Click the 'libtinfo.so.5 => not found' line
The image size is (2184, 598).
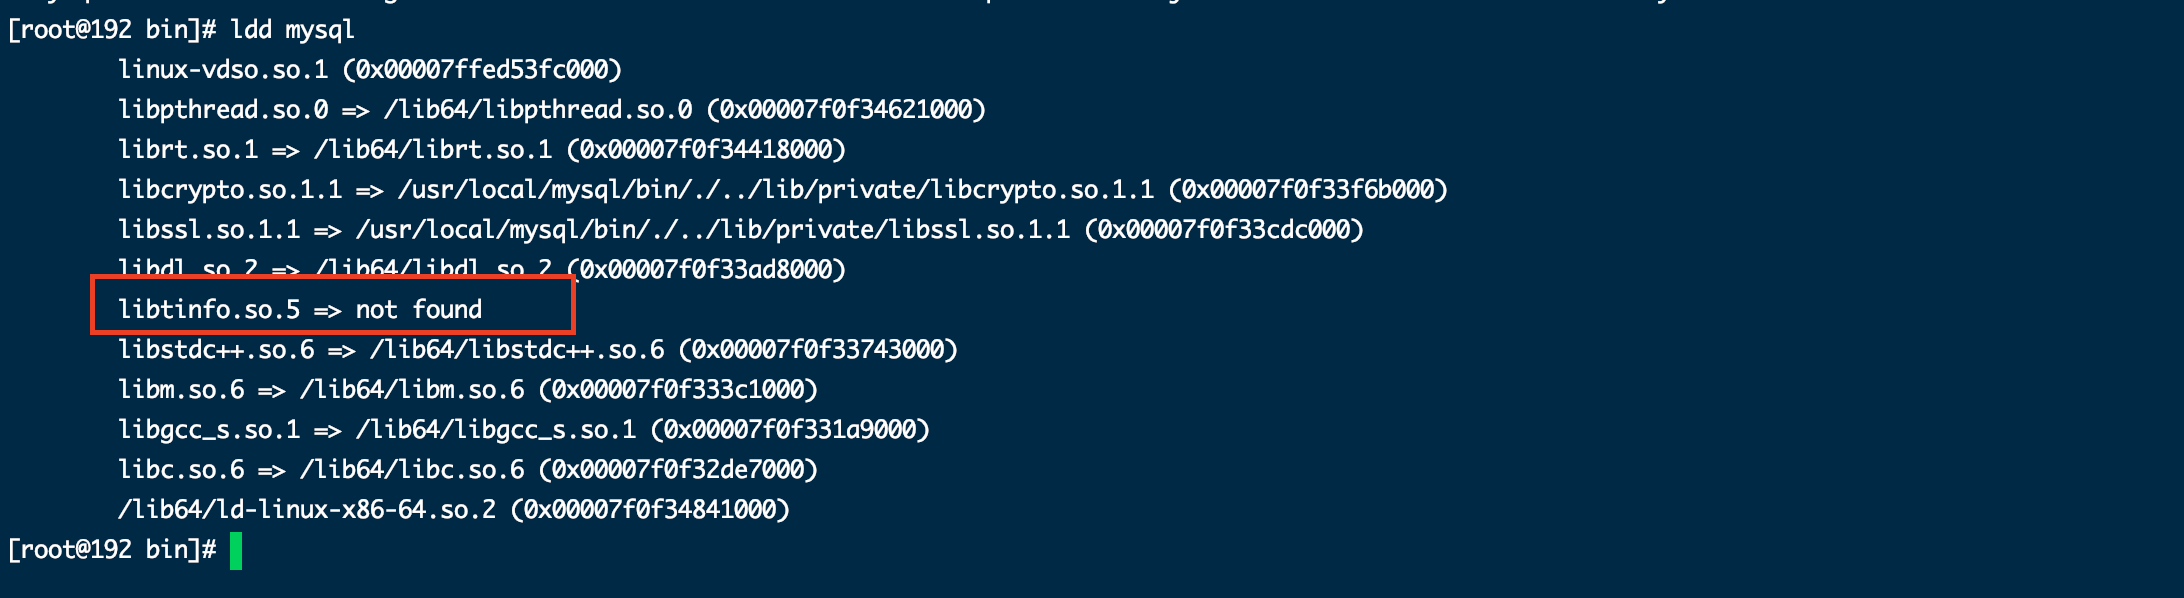click(x=300, y=310)
